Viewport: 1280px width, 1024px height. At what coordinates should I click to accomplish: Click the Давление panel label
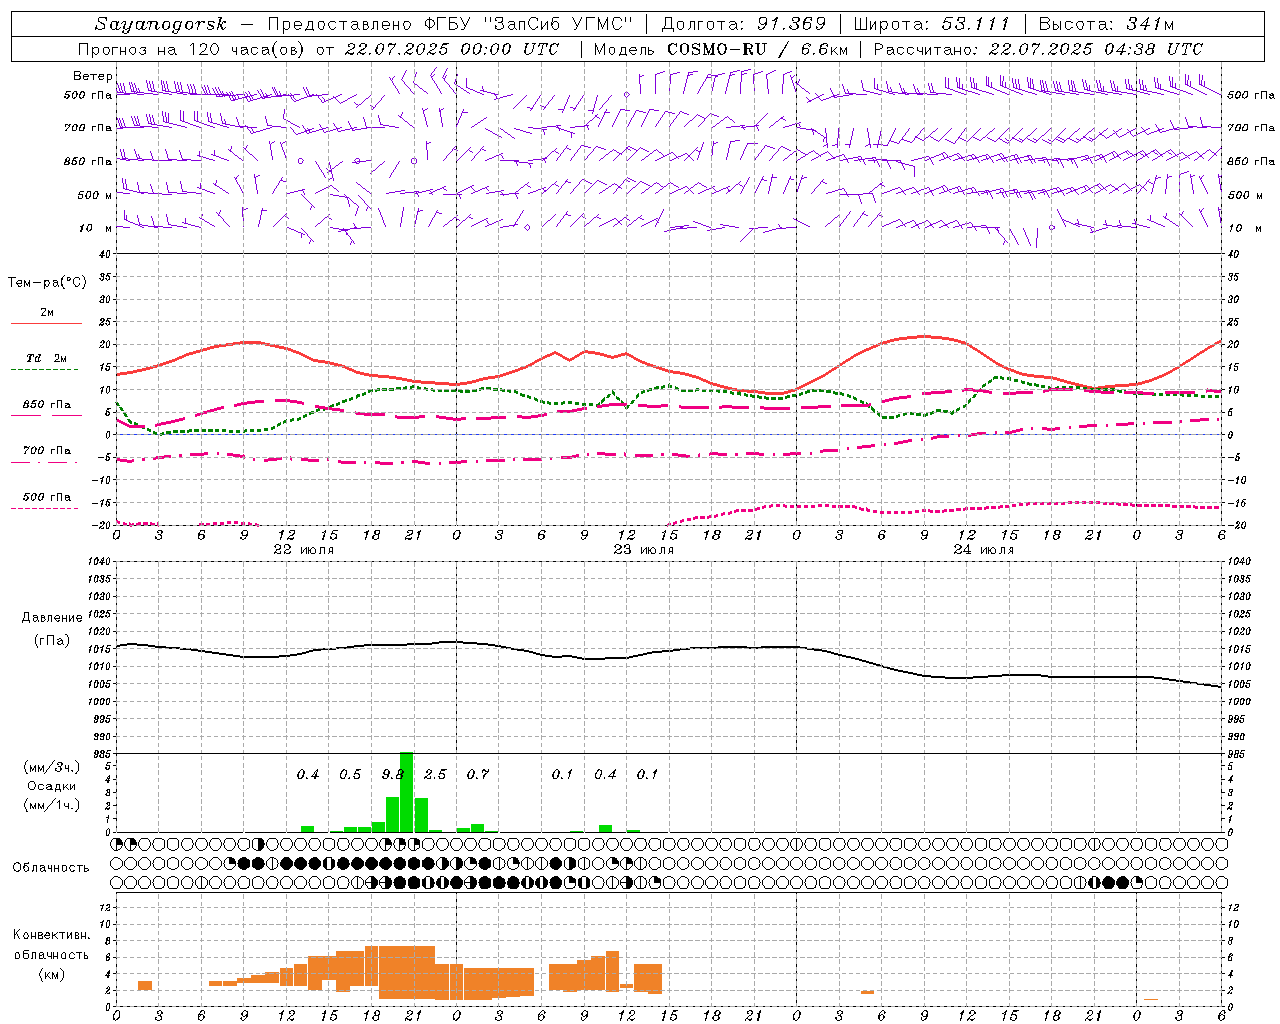52,618
